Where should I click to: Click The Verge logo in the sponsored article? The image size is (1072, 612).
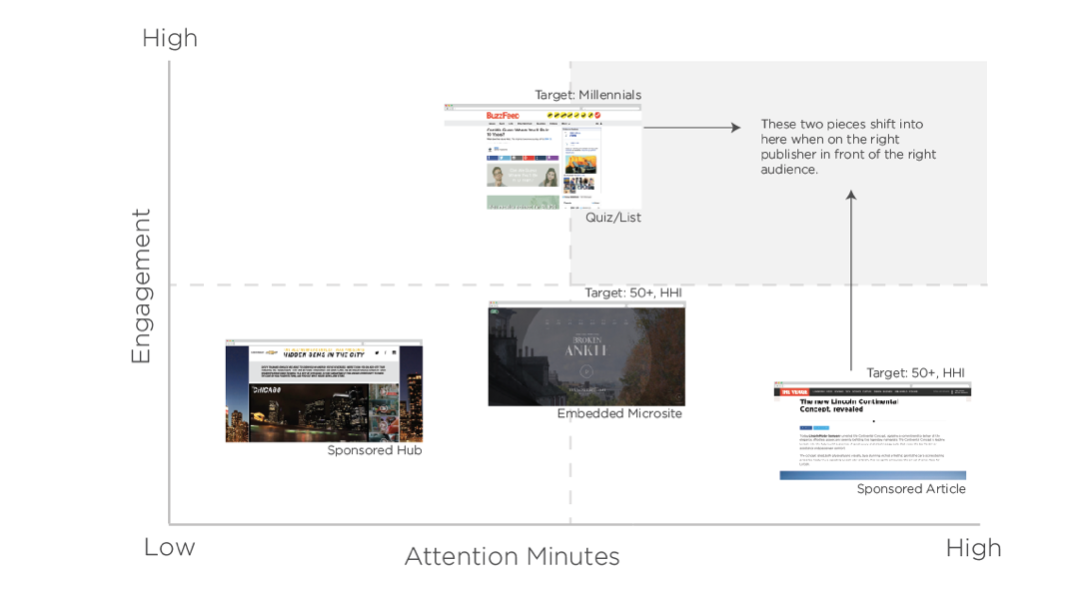(794, 392)
